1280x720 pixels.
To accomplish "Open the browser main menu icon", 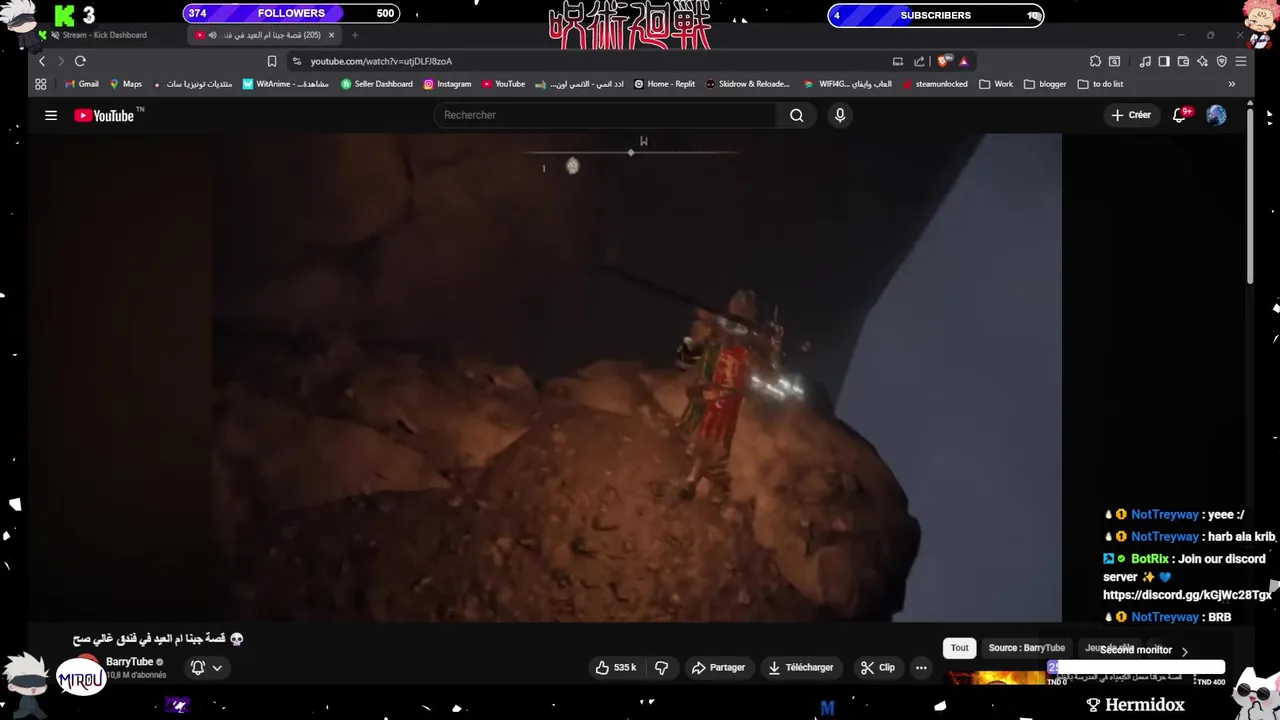I will [x=1241, y=61].
